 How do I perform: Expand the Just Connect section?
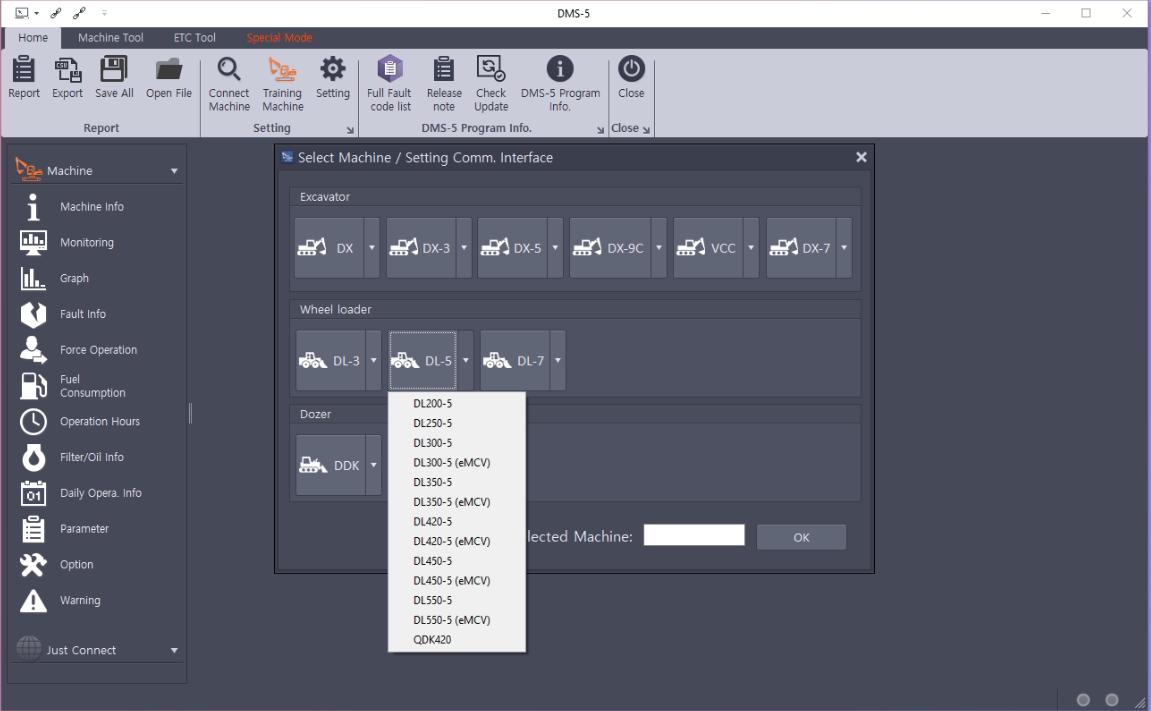pyautogui.click(x=174, y=651)
